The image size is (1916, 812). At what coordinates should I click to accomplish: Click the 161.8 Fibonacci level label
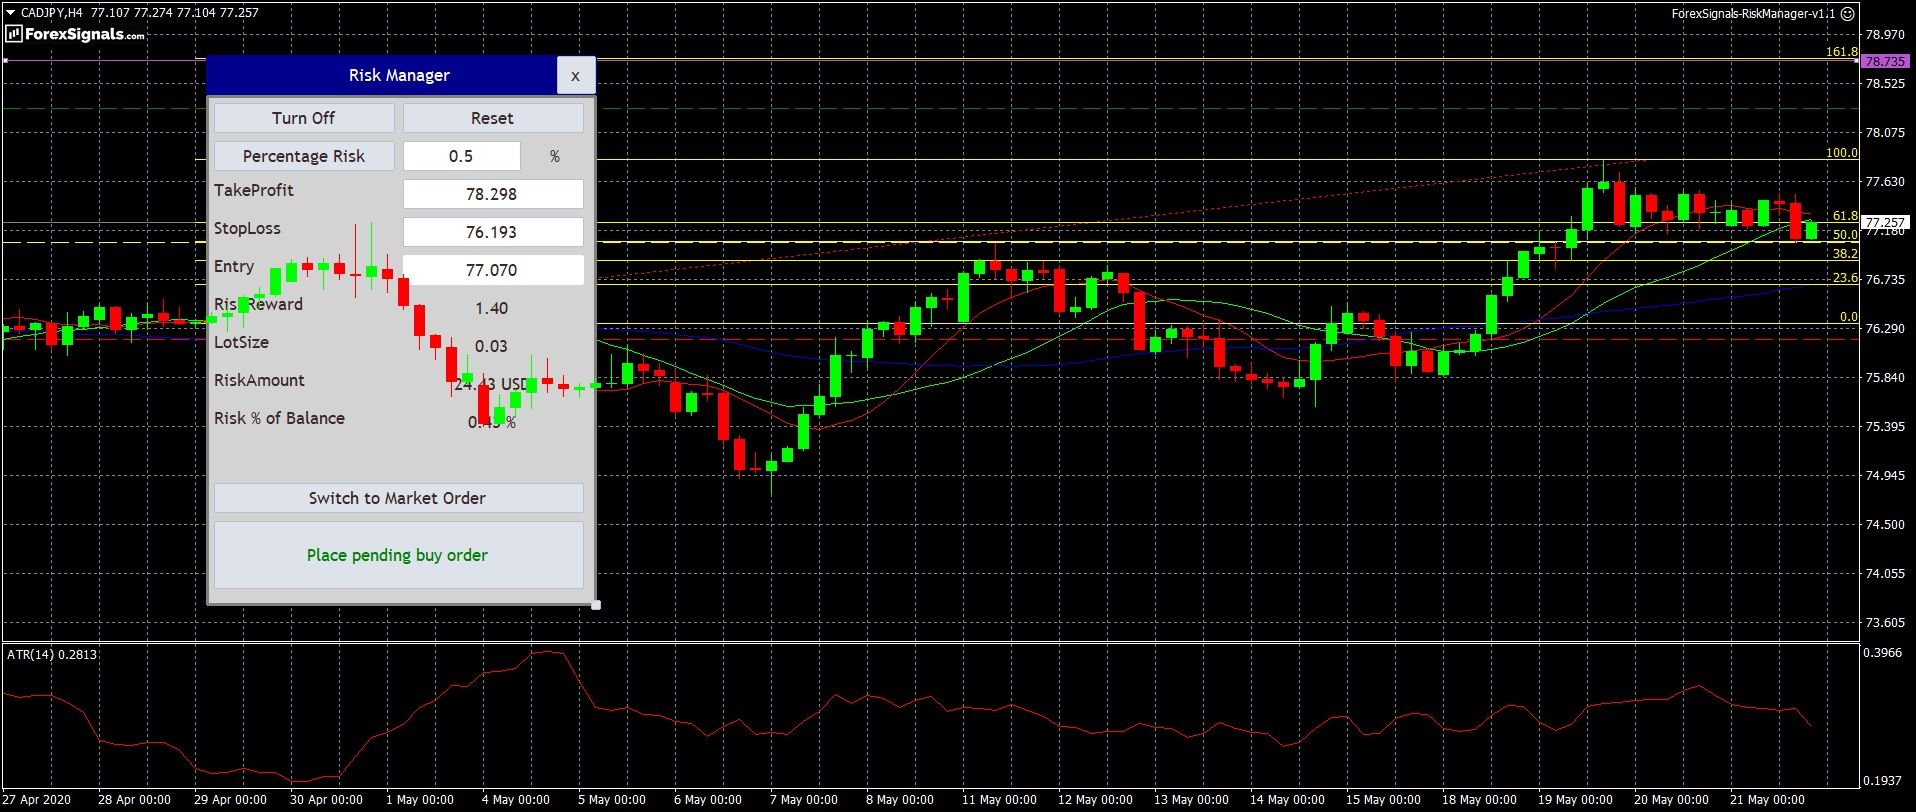click(x=1842, y=52)
